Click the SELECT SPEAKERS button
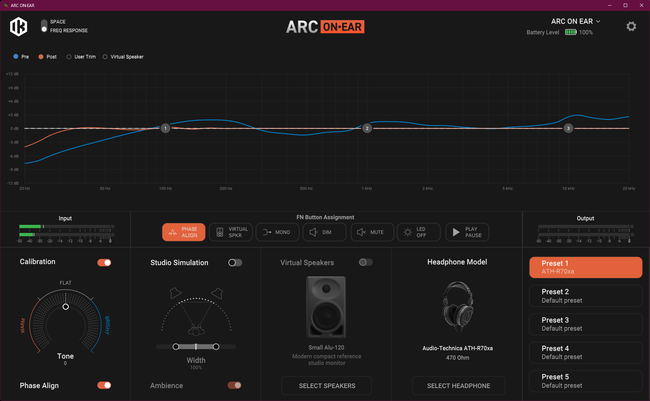650x401 pixels. pos(327,386)
